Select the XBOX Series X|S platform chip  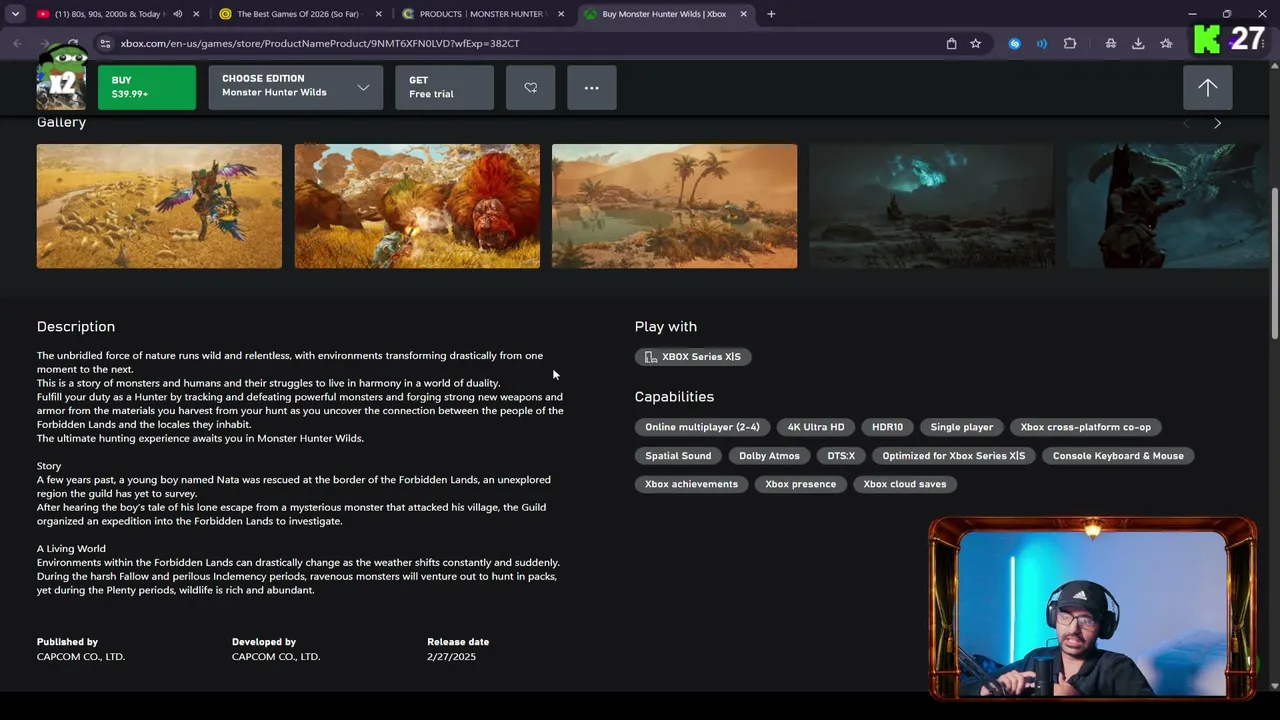pos(693,357)
